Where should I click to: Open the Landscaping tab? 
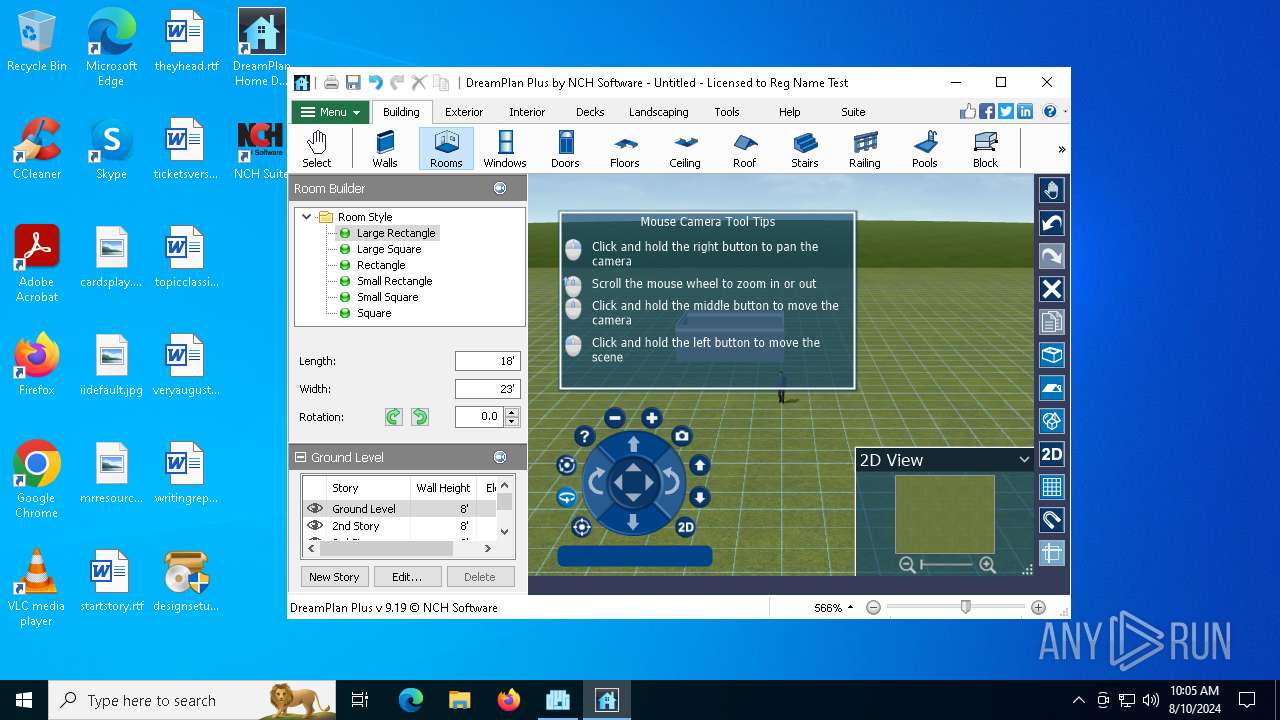point(658,112)
